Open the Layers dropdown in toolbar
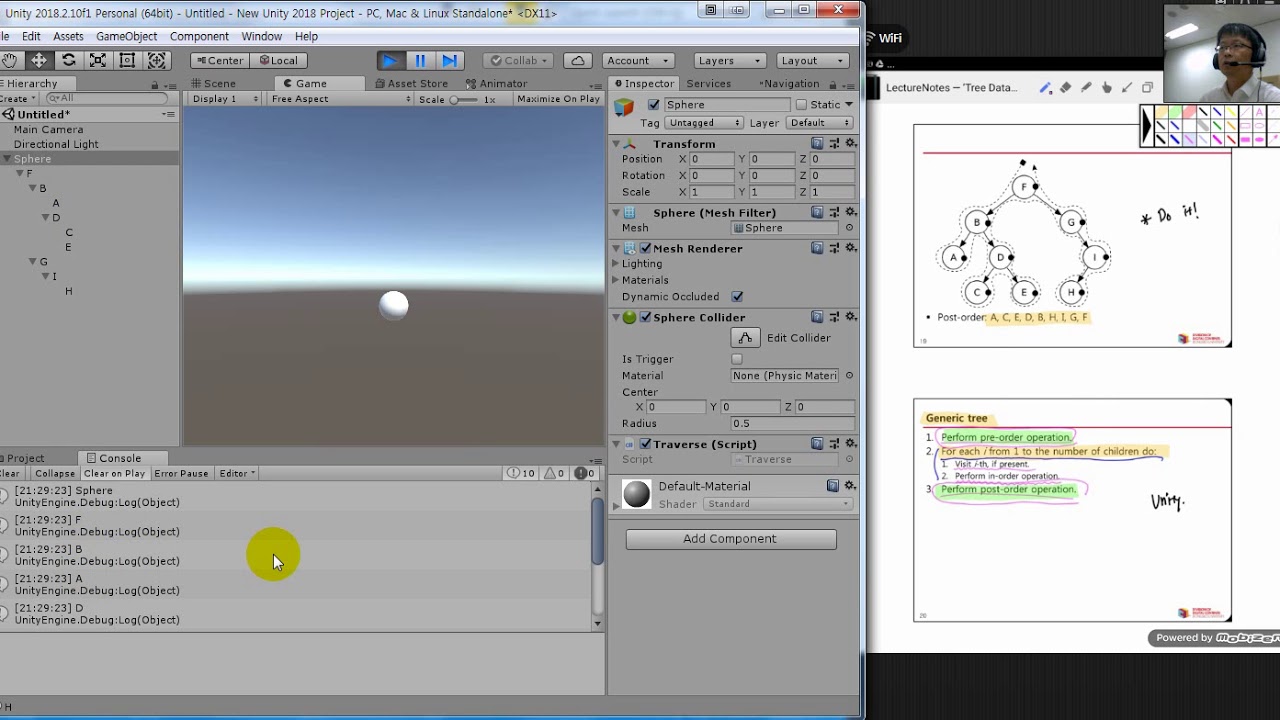This screenshot has width=1280, height=720. [x=729, y=60]
